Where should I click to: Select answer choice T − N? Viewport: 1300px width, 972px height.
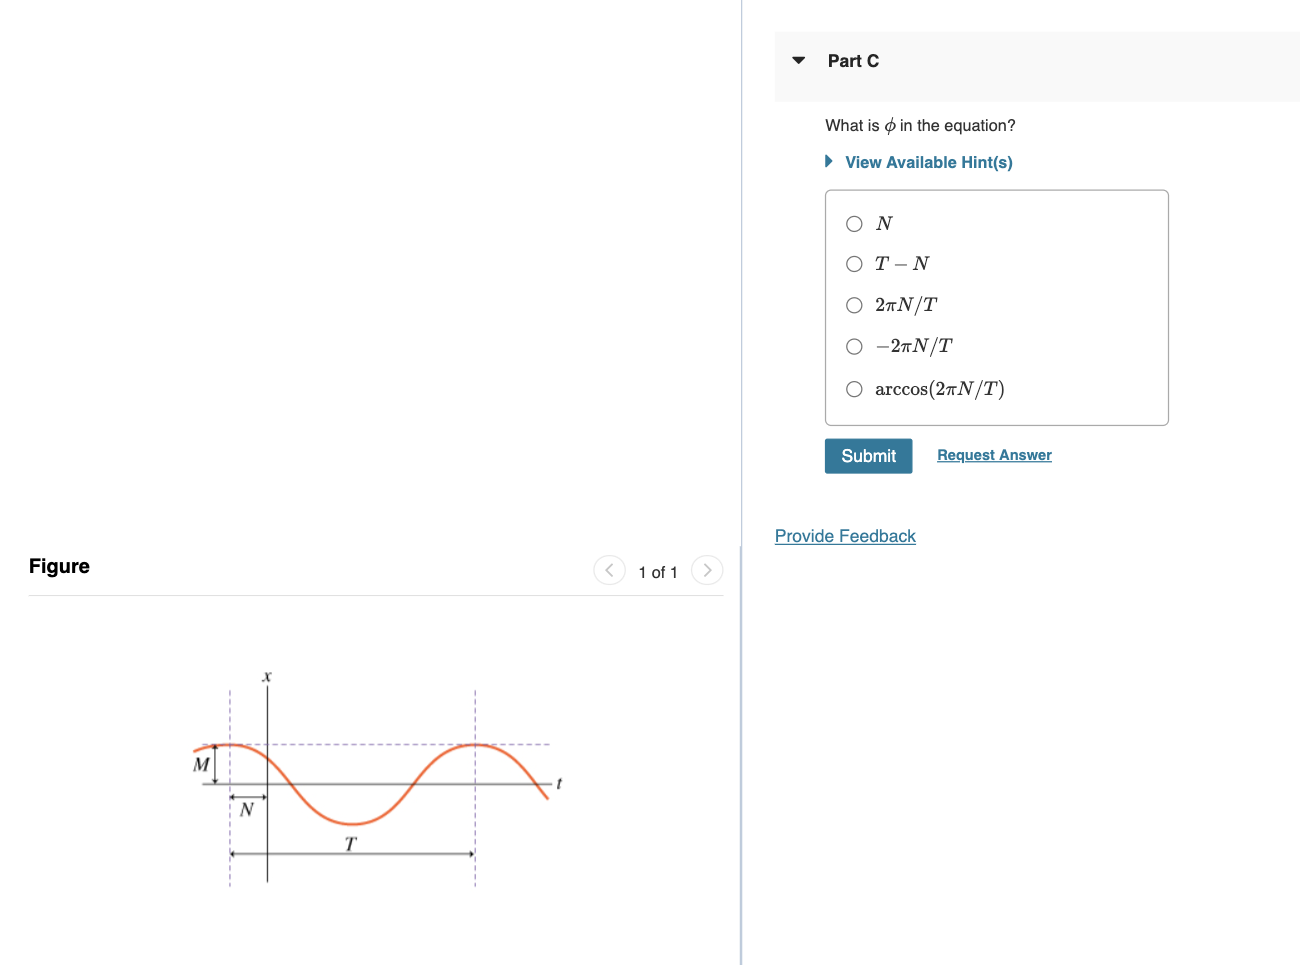pyautogui.click(x=854, y=263)
